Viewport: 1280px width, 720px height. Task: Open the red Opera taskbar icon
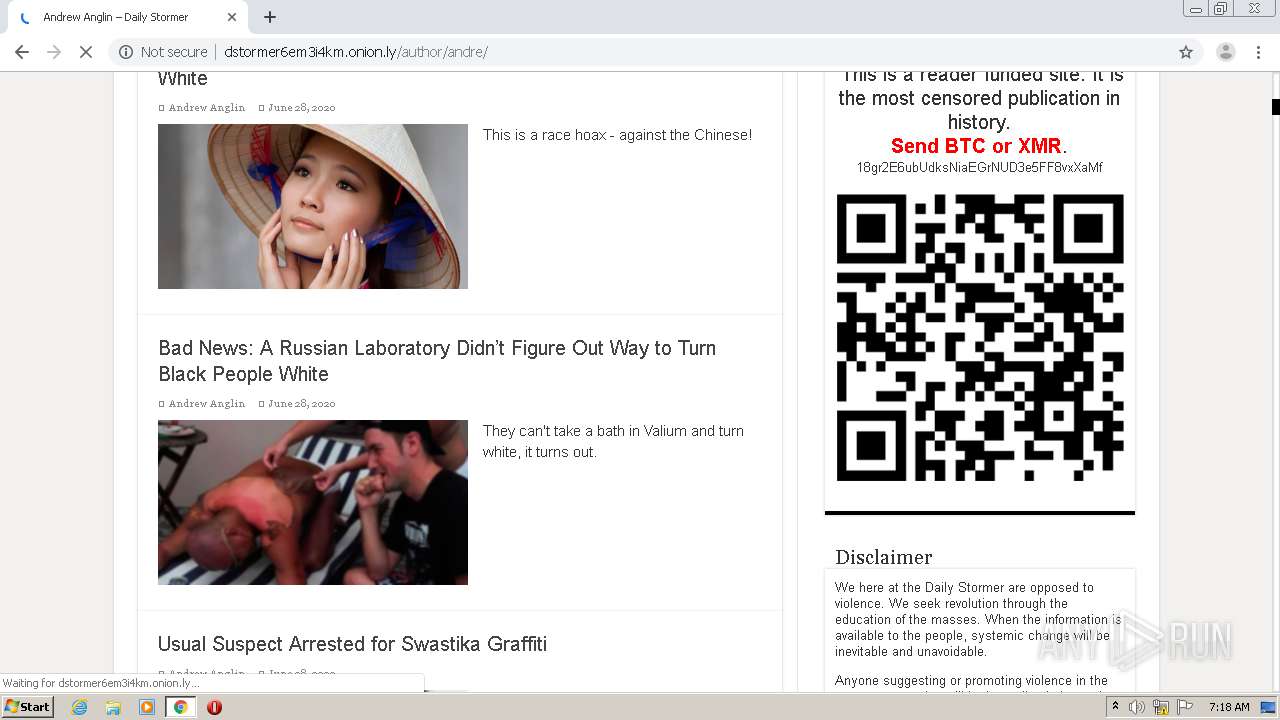(x=214, y=707)
